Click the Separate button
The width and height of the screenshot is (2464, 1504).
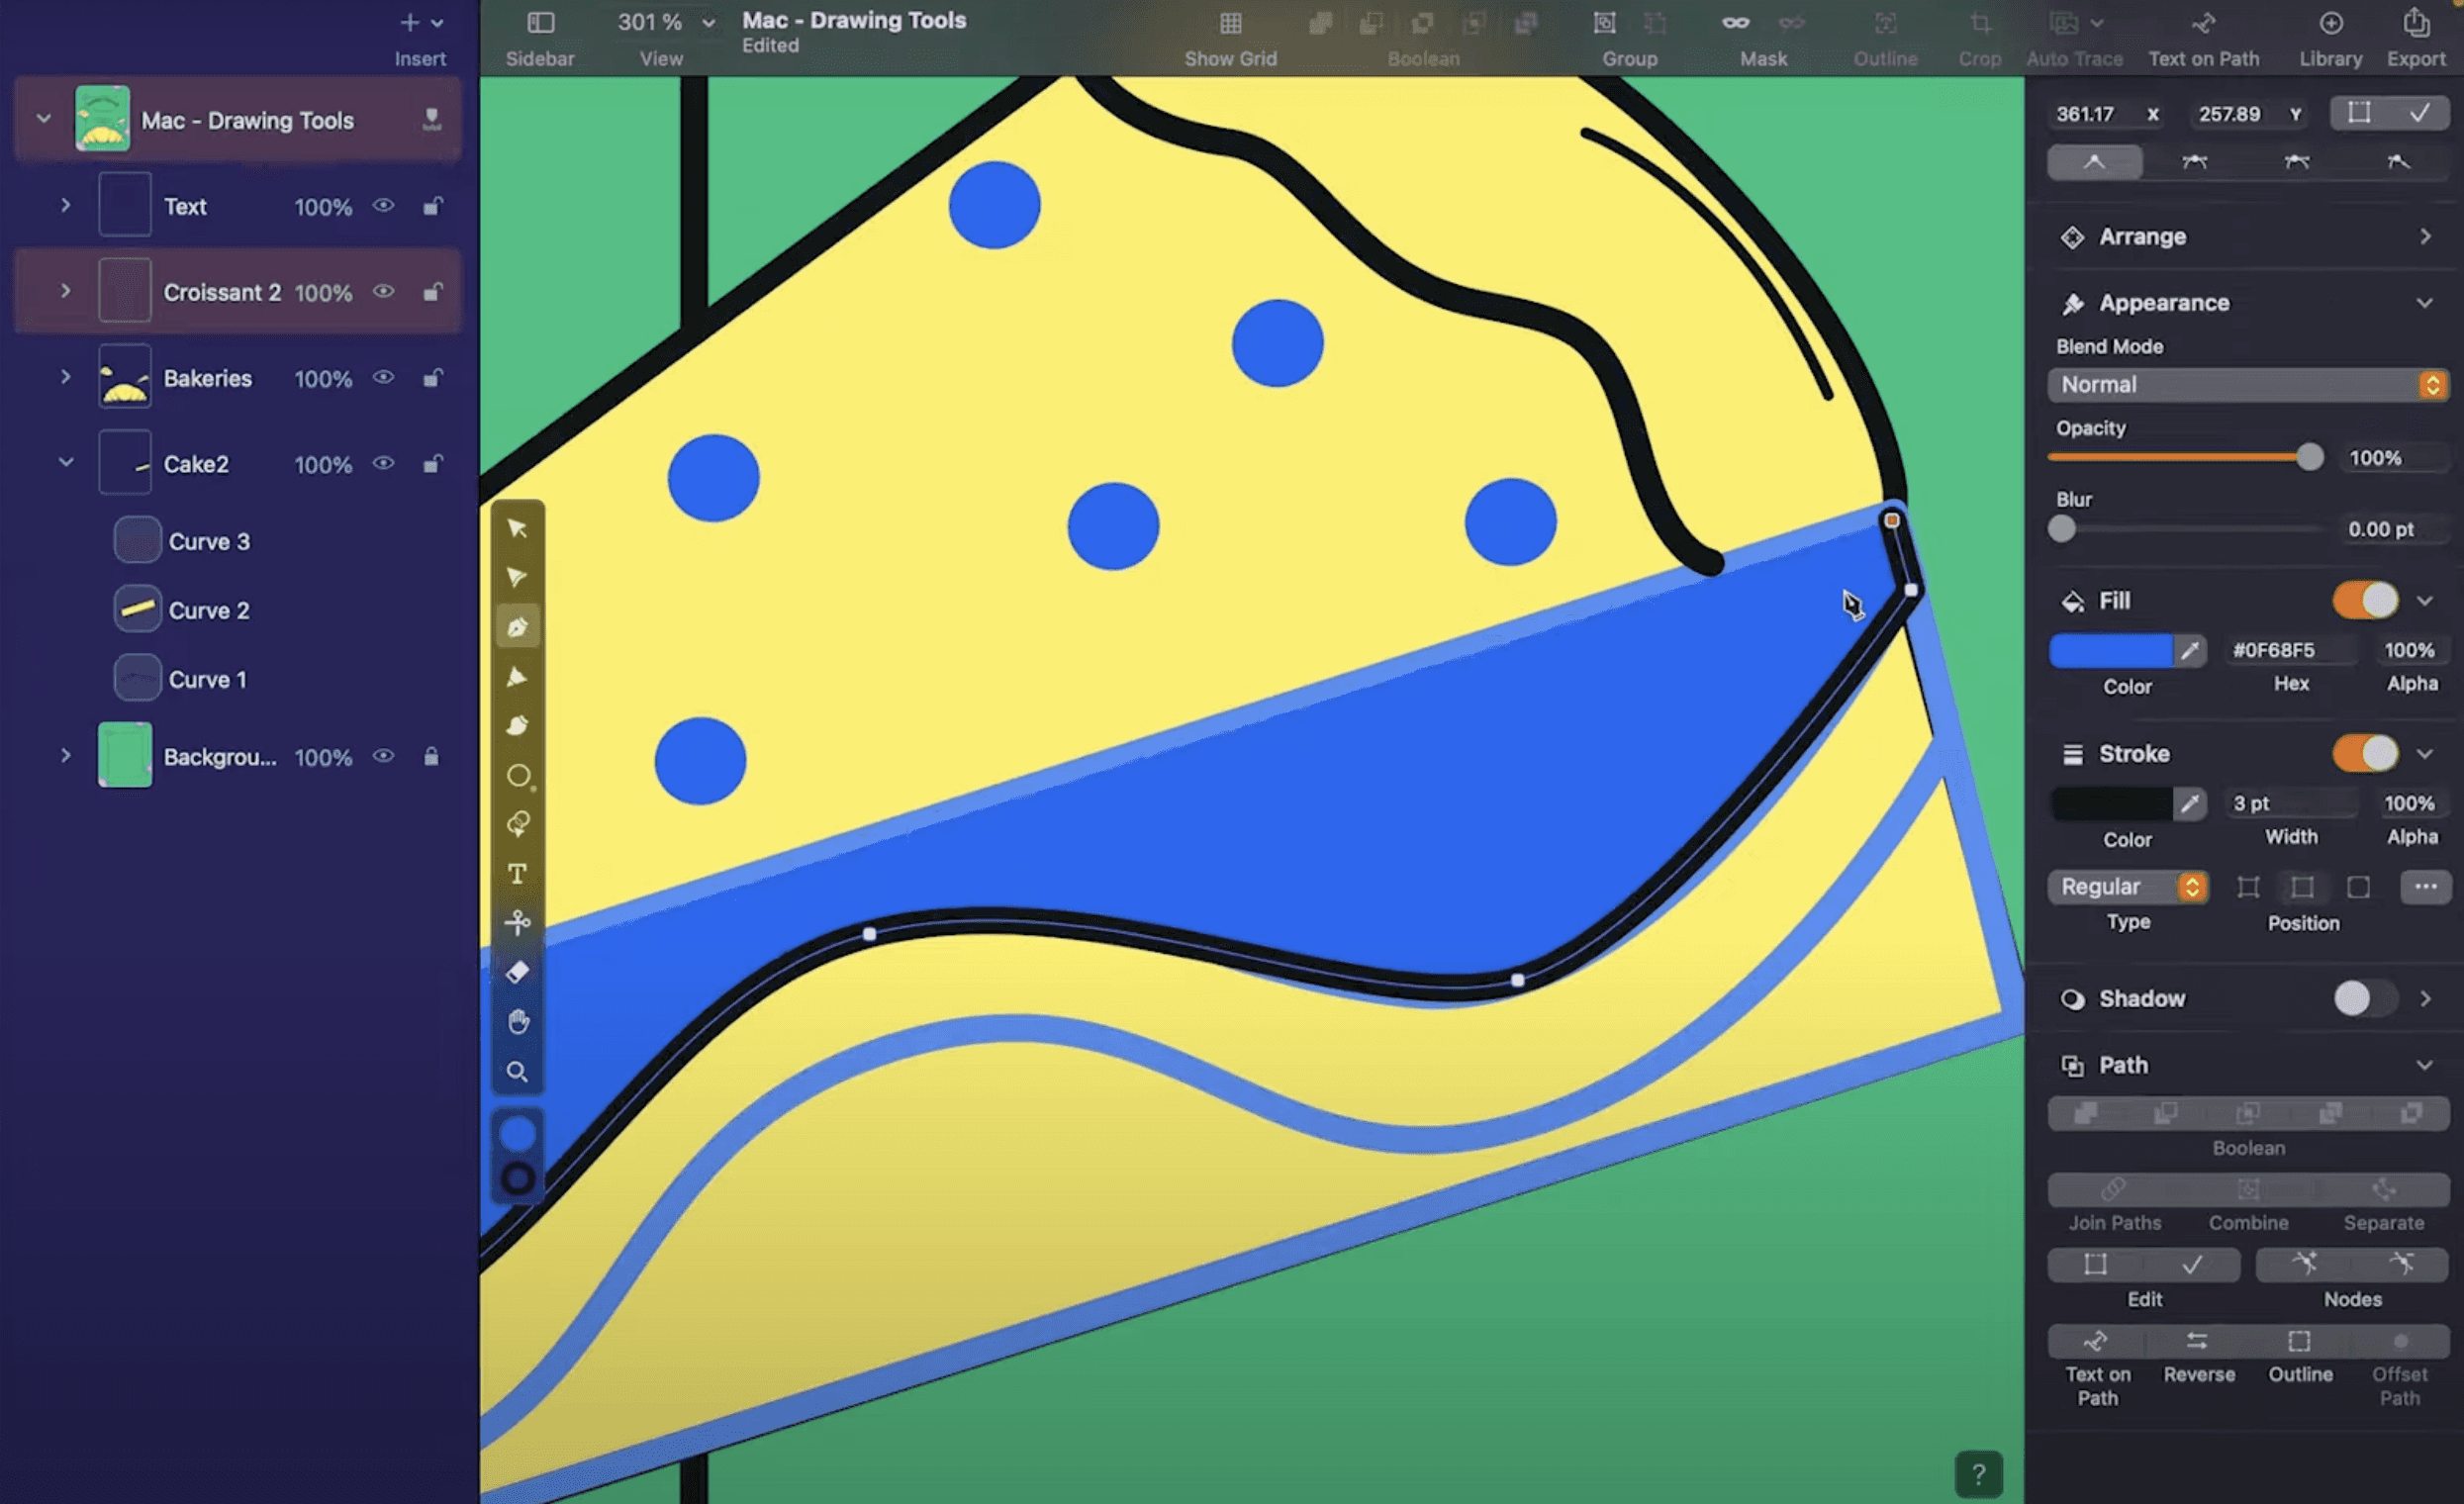point(2383,1190)
